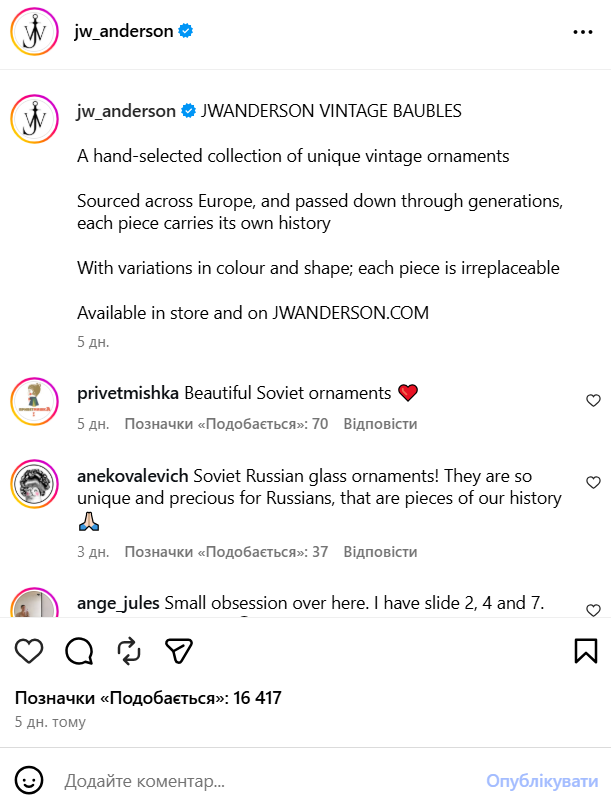Image resolution: width=611 pixels, height=804 pixels.
Task: Open the emoji picker smiley icon
Action: 30,780
